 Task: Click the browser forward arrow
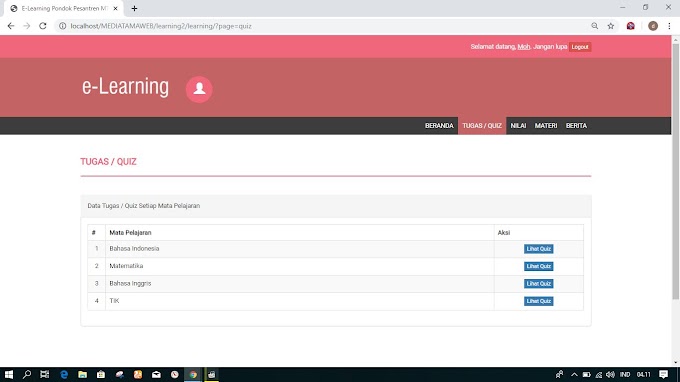tap(26, 26)
